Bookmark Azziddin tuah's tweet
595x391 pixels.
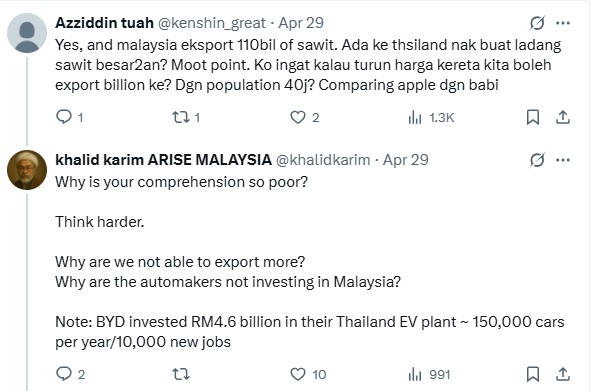(533, 117)
